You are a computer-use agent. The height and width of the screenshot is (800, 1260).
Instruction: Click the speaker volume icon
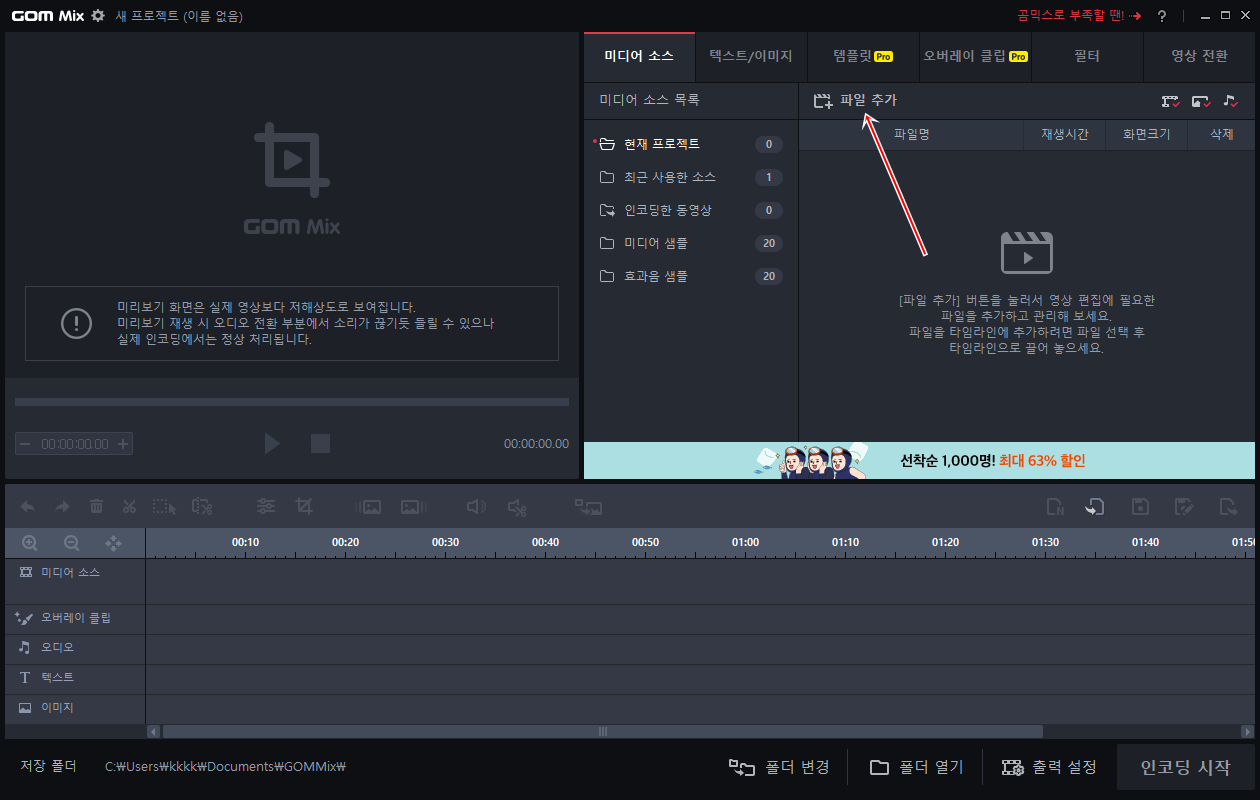[477, 507]
